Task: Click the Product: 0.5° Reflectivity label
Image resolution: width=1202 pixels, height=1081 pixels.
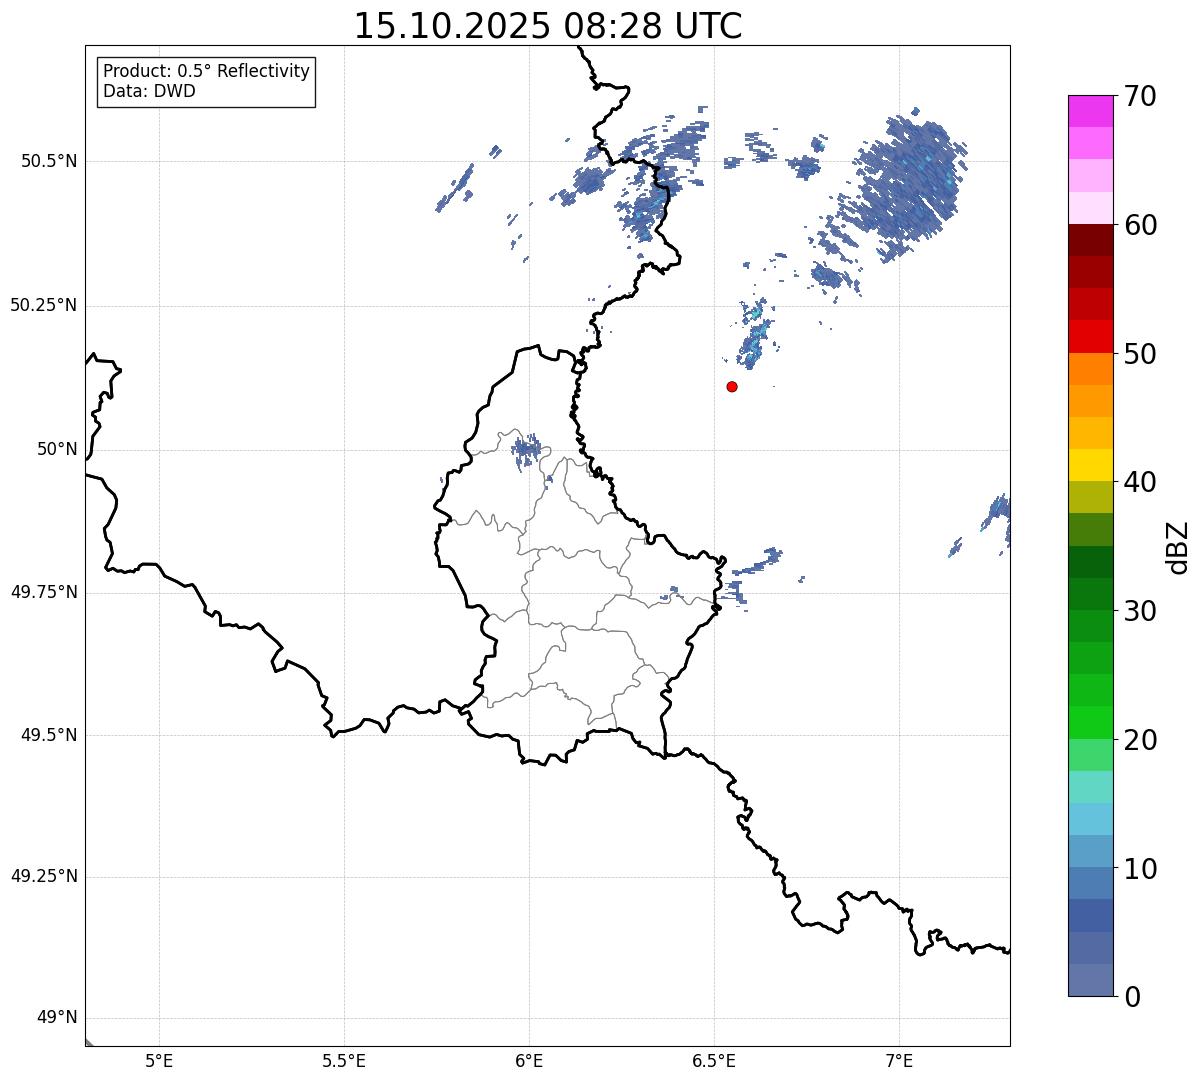Action: [207, 71]
